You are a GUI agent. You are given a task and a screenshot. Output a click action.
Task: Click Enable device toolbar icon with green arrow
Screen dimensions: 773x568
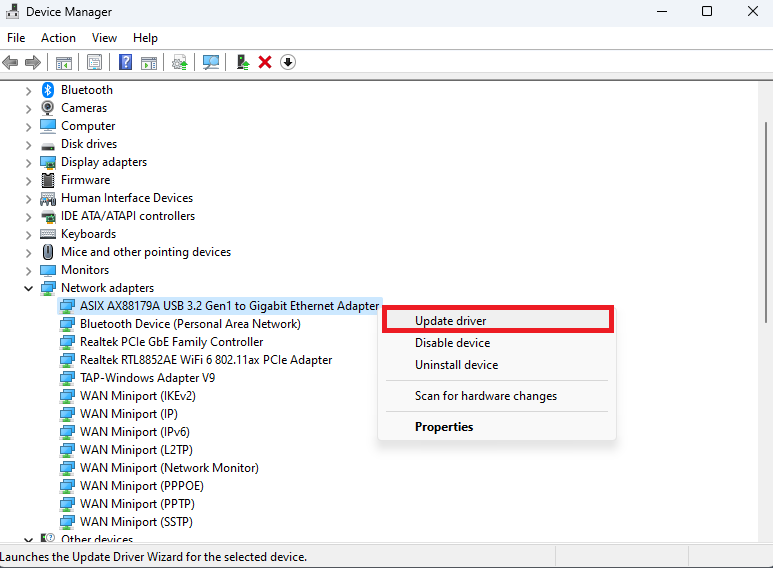click(243, 62)
